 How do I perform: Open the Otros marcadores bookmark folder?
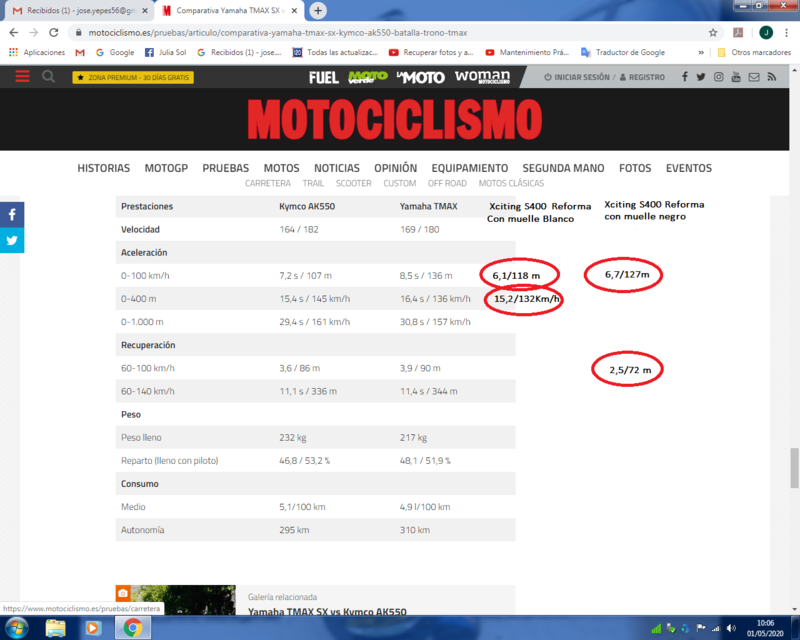[x=754, y=53]
